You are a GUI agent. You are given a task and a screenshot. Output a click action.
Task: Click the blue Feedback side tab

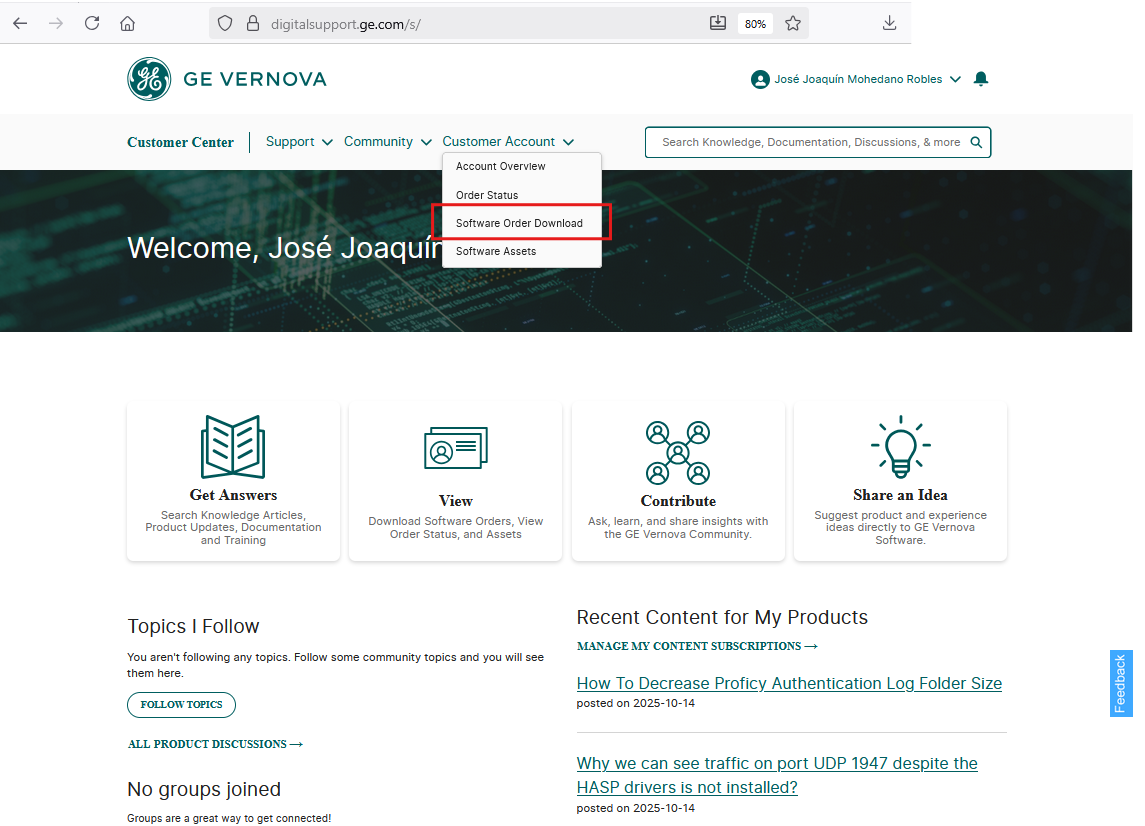click(1121, 684)
